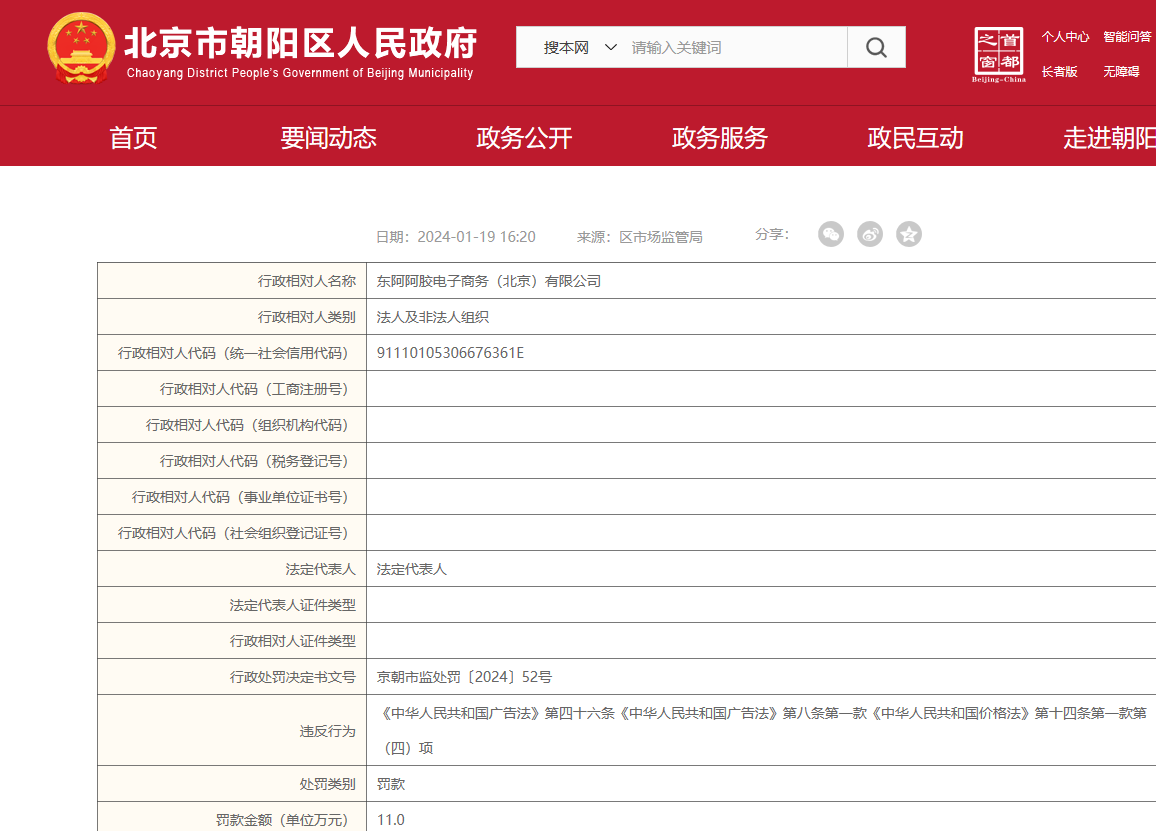1156x831 pixels.
Task: Open the 要闻动态 navigation menu
Action: click(x=330, y=137)
